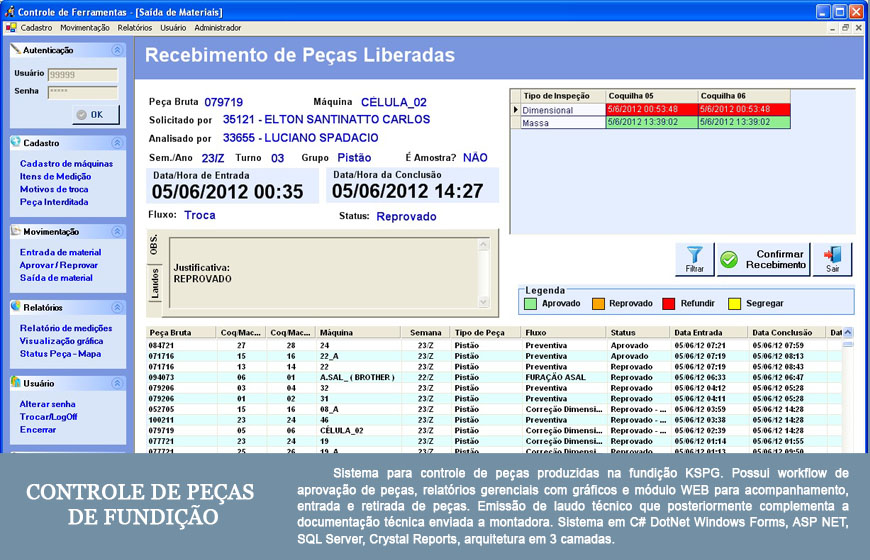Click the yellow Segregar legend swatch
The height and width of the screenshot is (560, 870).
pos(735,304)
